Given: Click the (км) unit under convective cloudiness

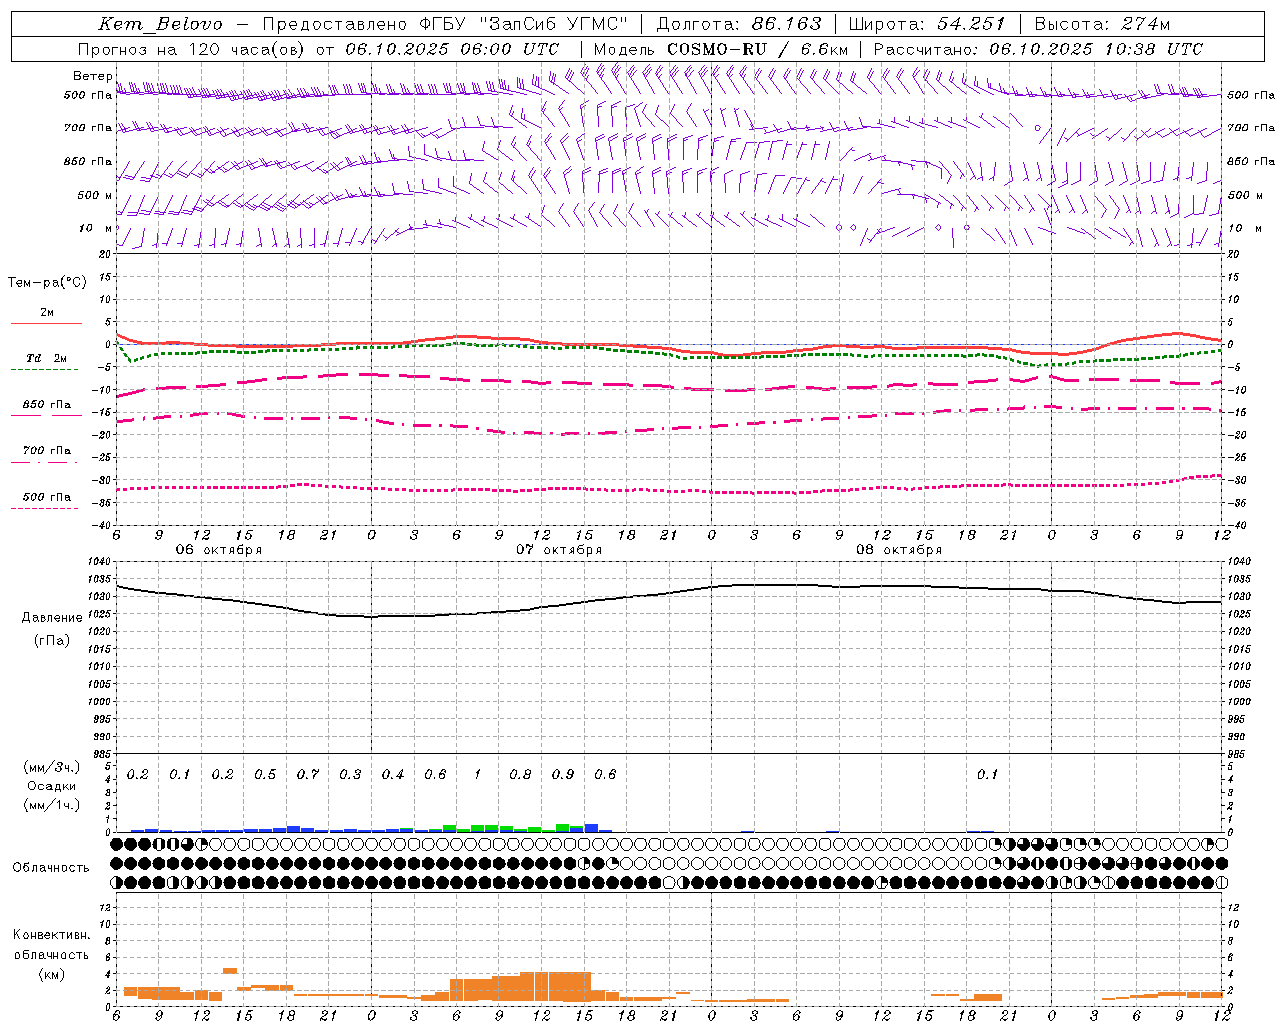Looking at the screenshot, I should pos(51,974).
